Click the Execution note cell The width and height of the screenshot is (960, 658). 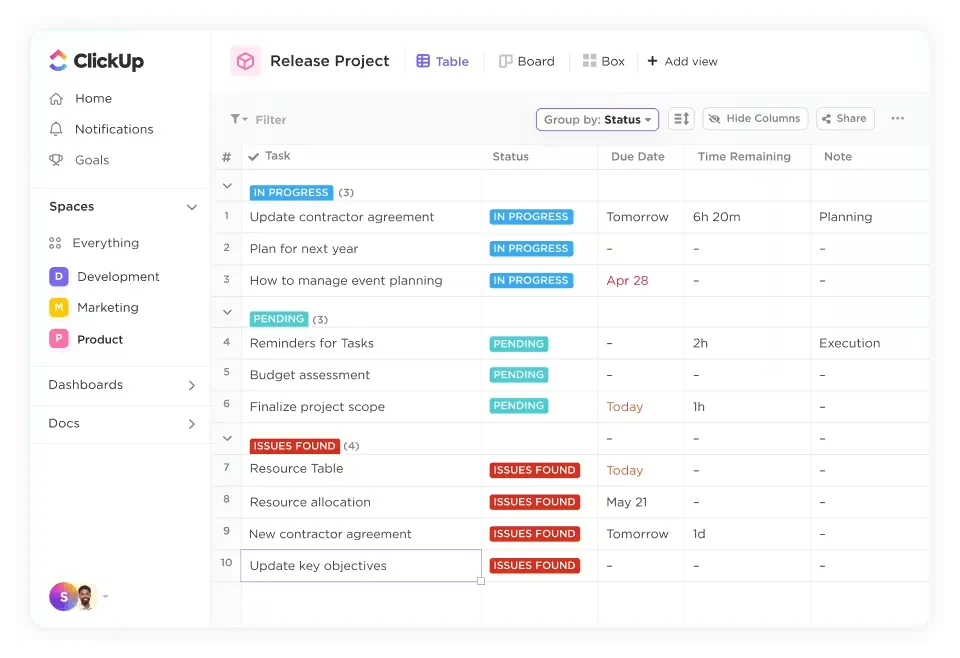849,343
